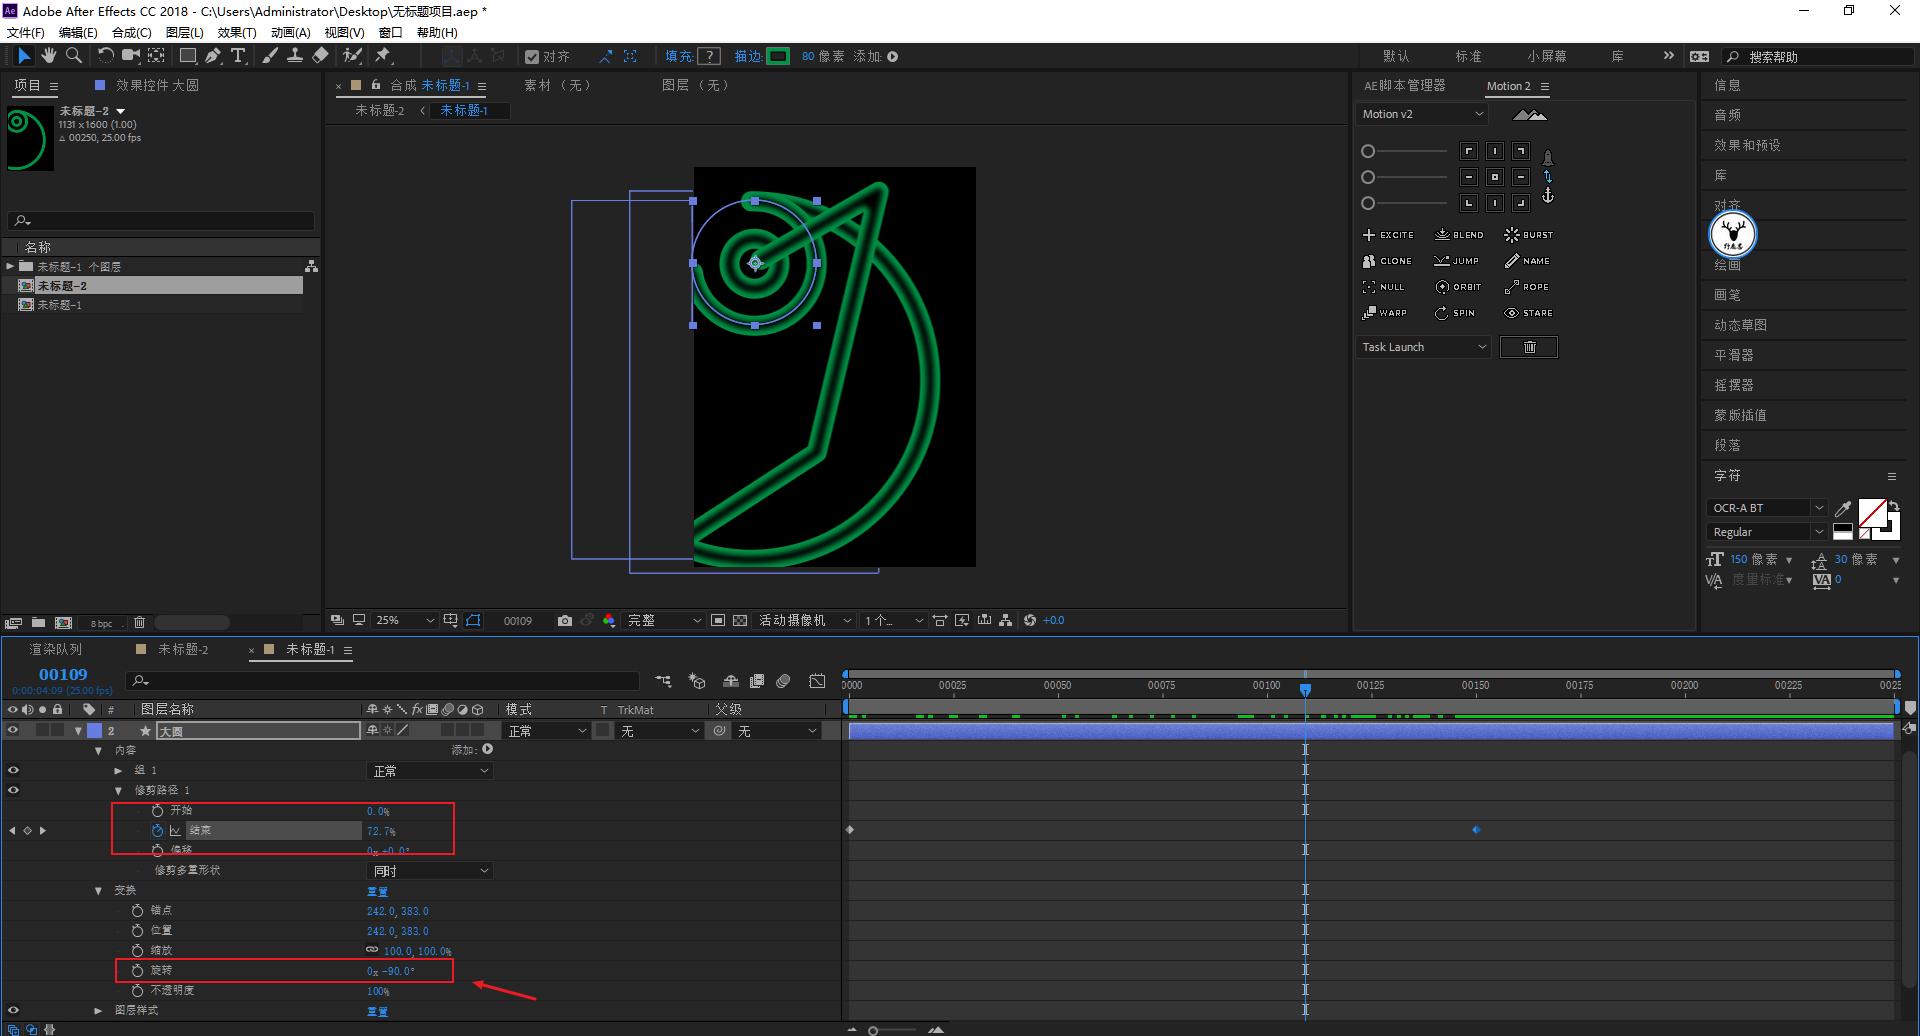Select the Puppet Pin tool

point(383,56)
